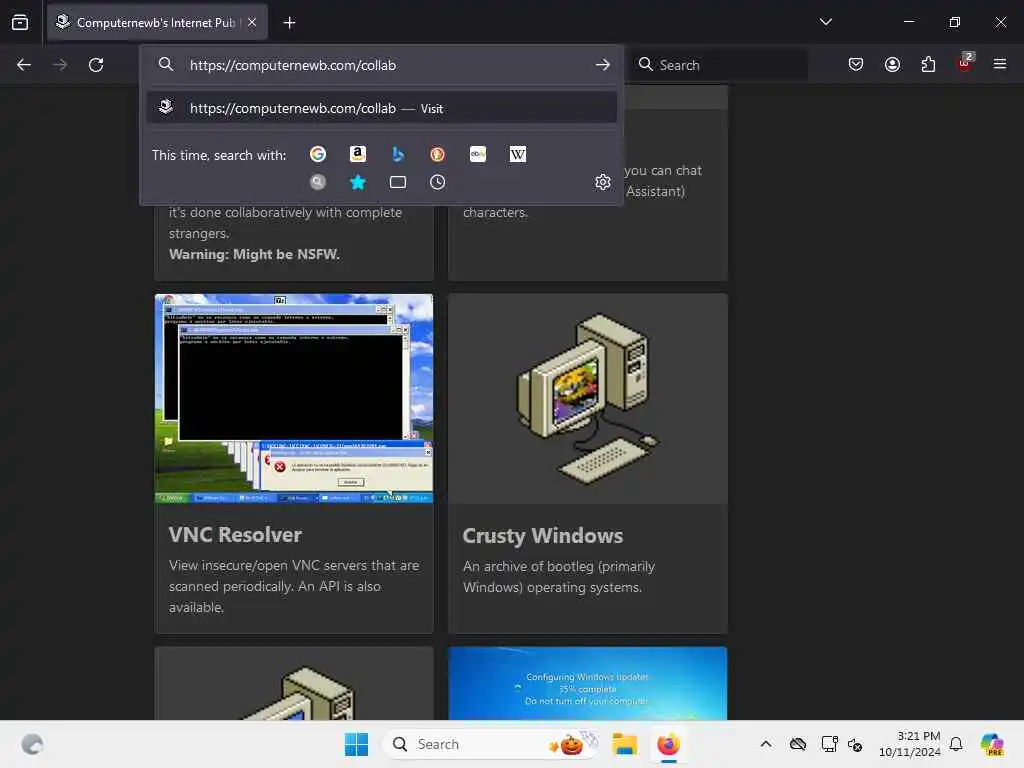Search in history with clock icon

[438, 182]
